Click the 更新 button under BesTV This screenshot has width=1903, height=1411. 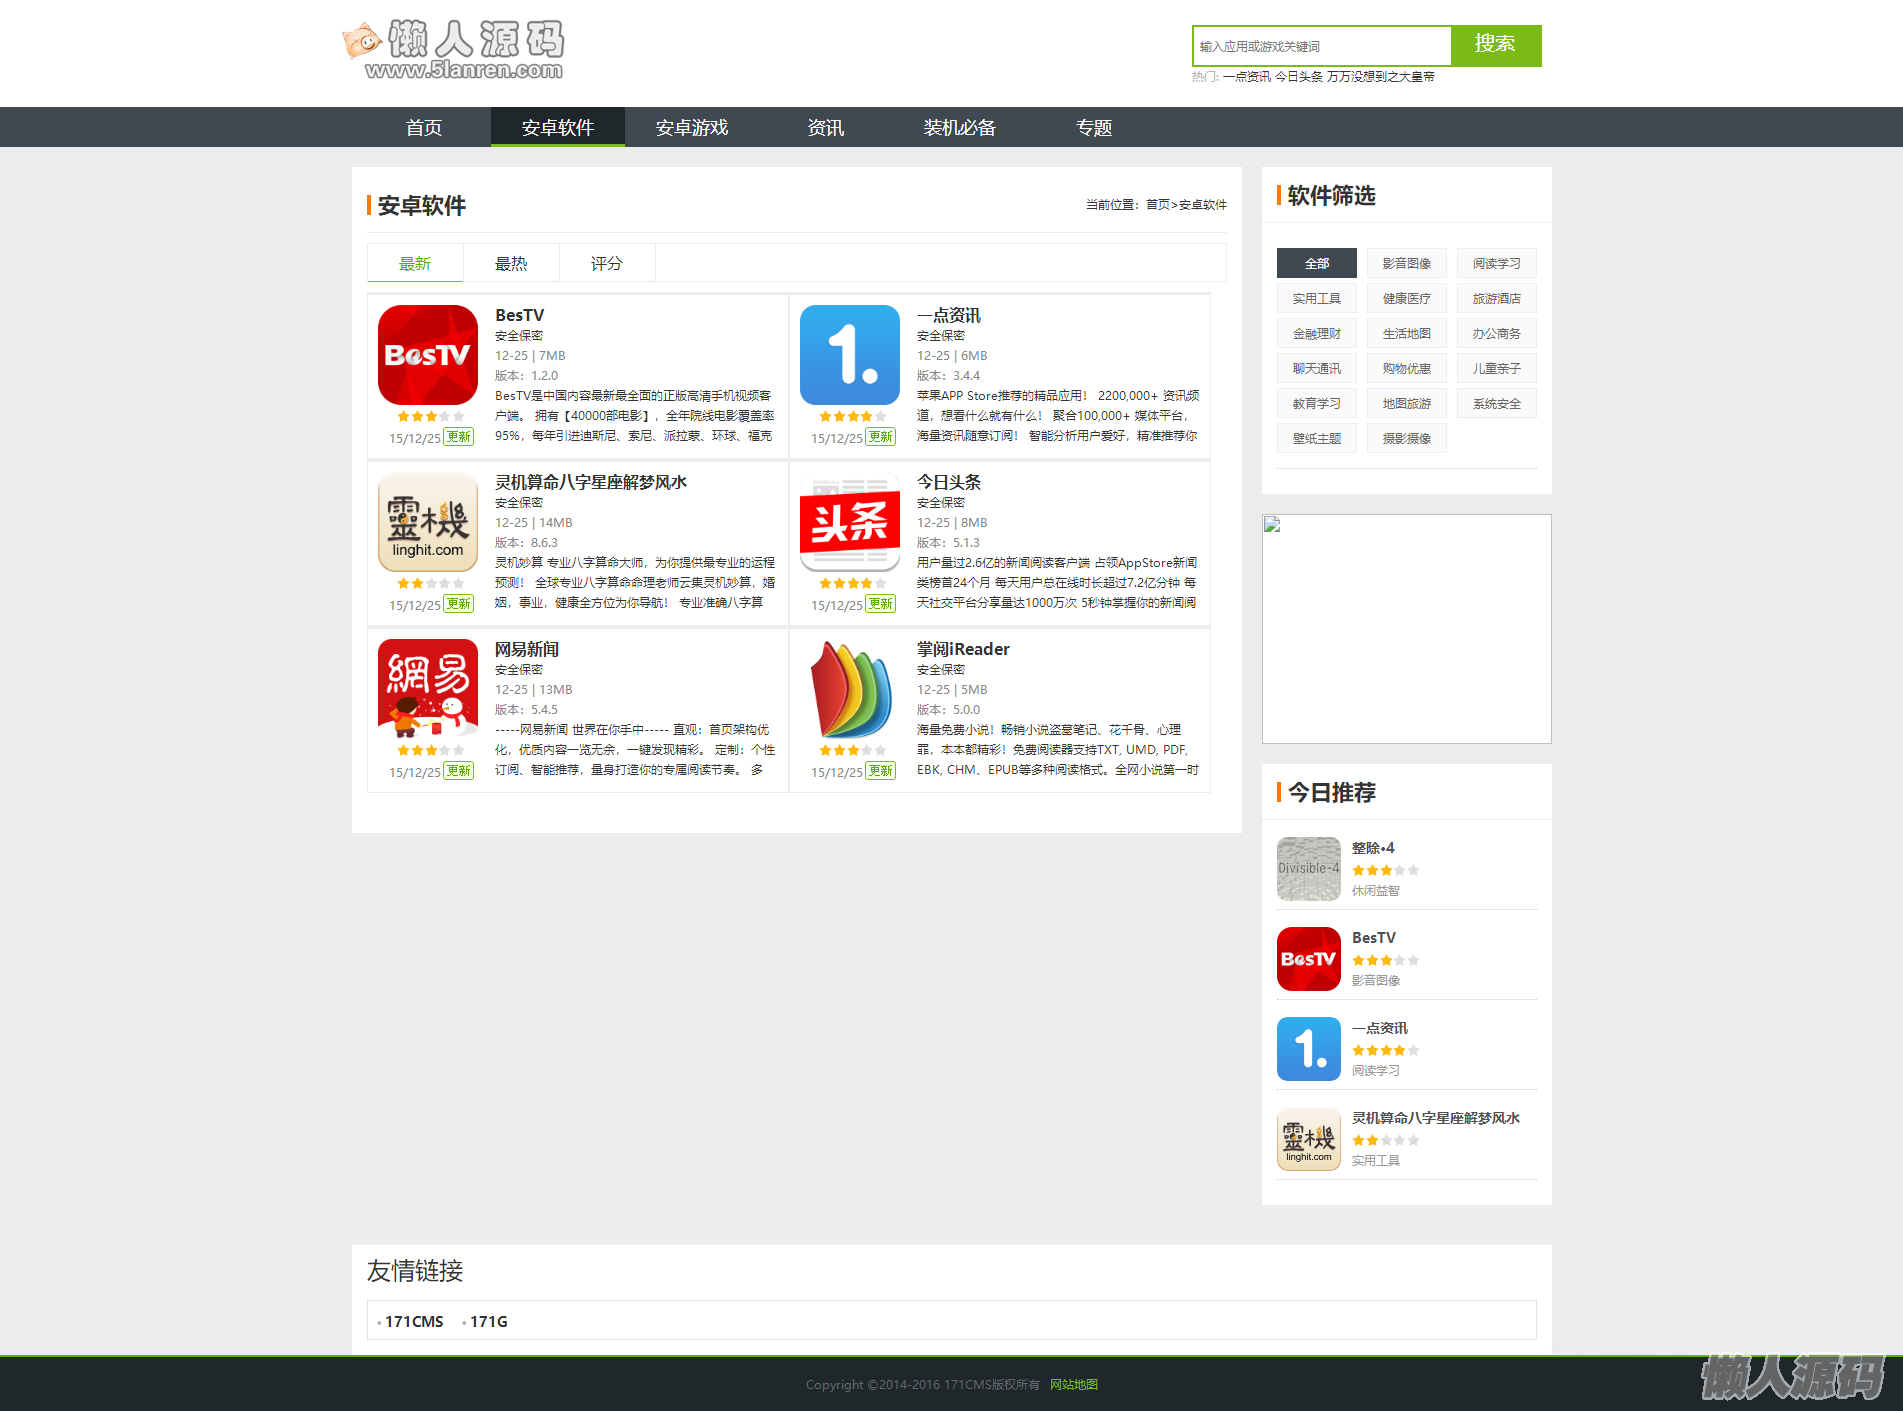pyautogui.click(x=459, y=437)
